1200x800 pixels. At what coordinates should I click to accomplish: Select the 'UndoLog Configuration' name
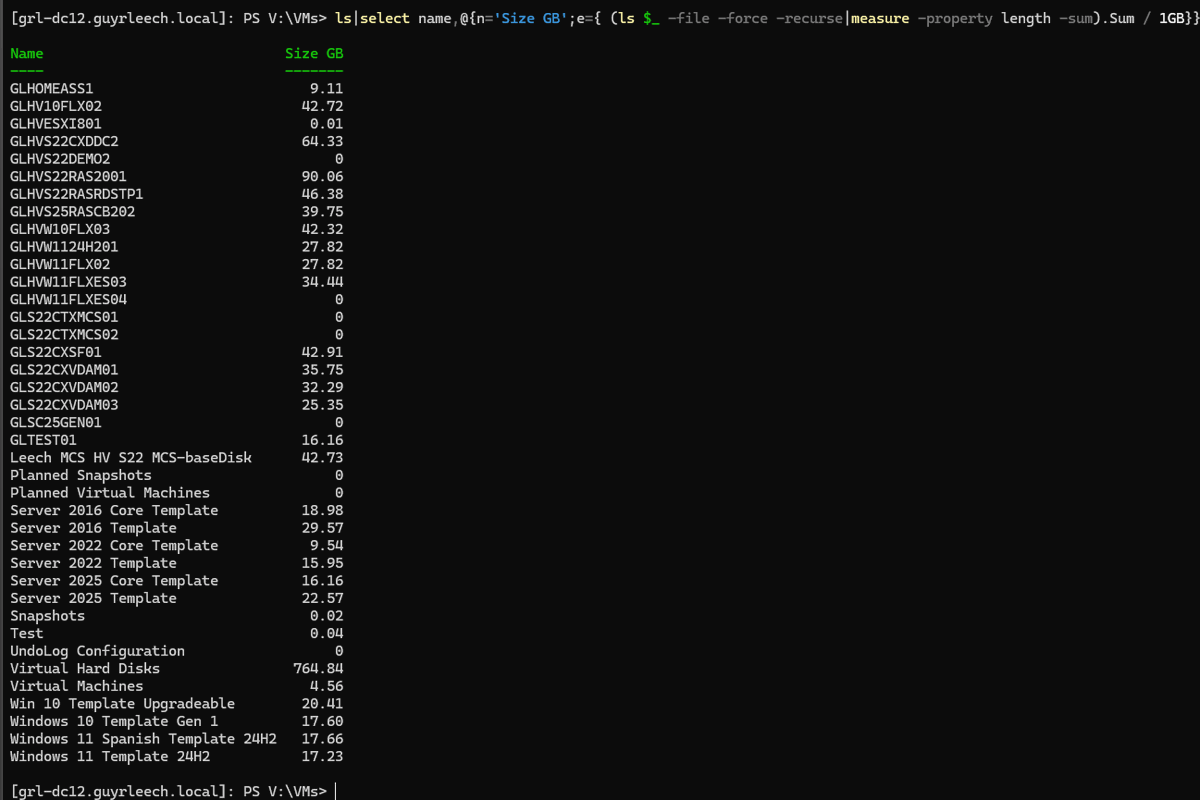click(x=98, y=651)
